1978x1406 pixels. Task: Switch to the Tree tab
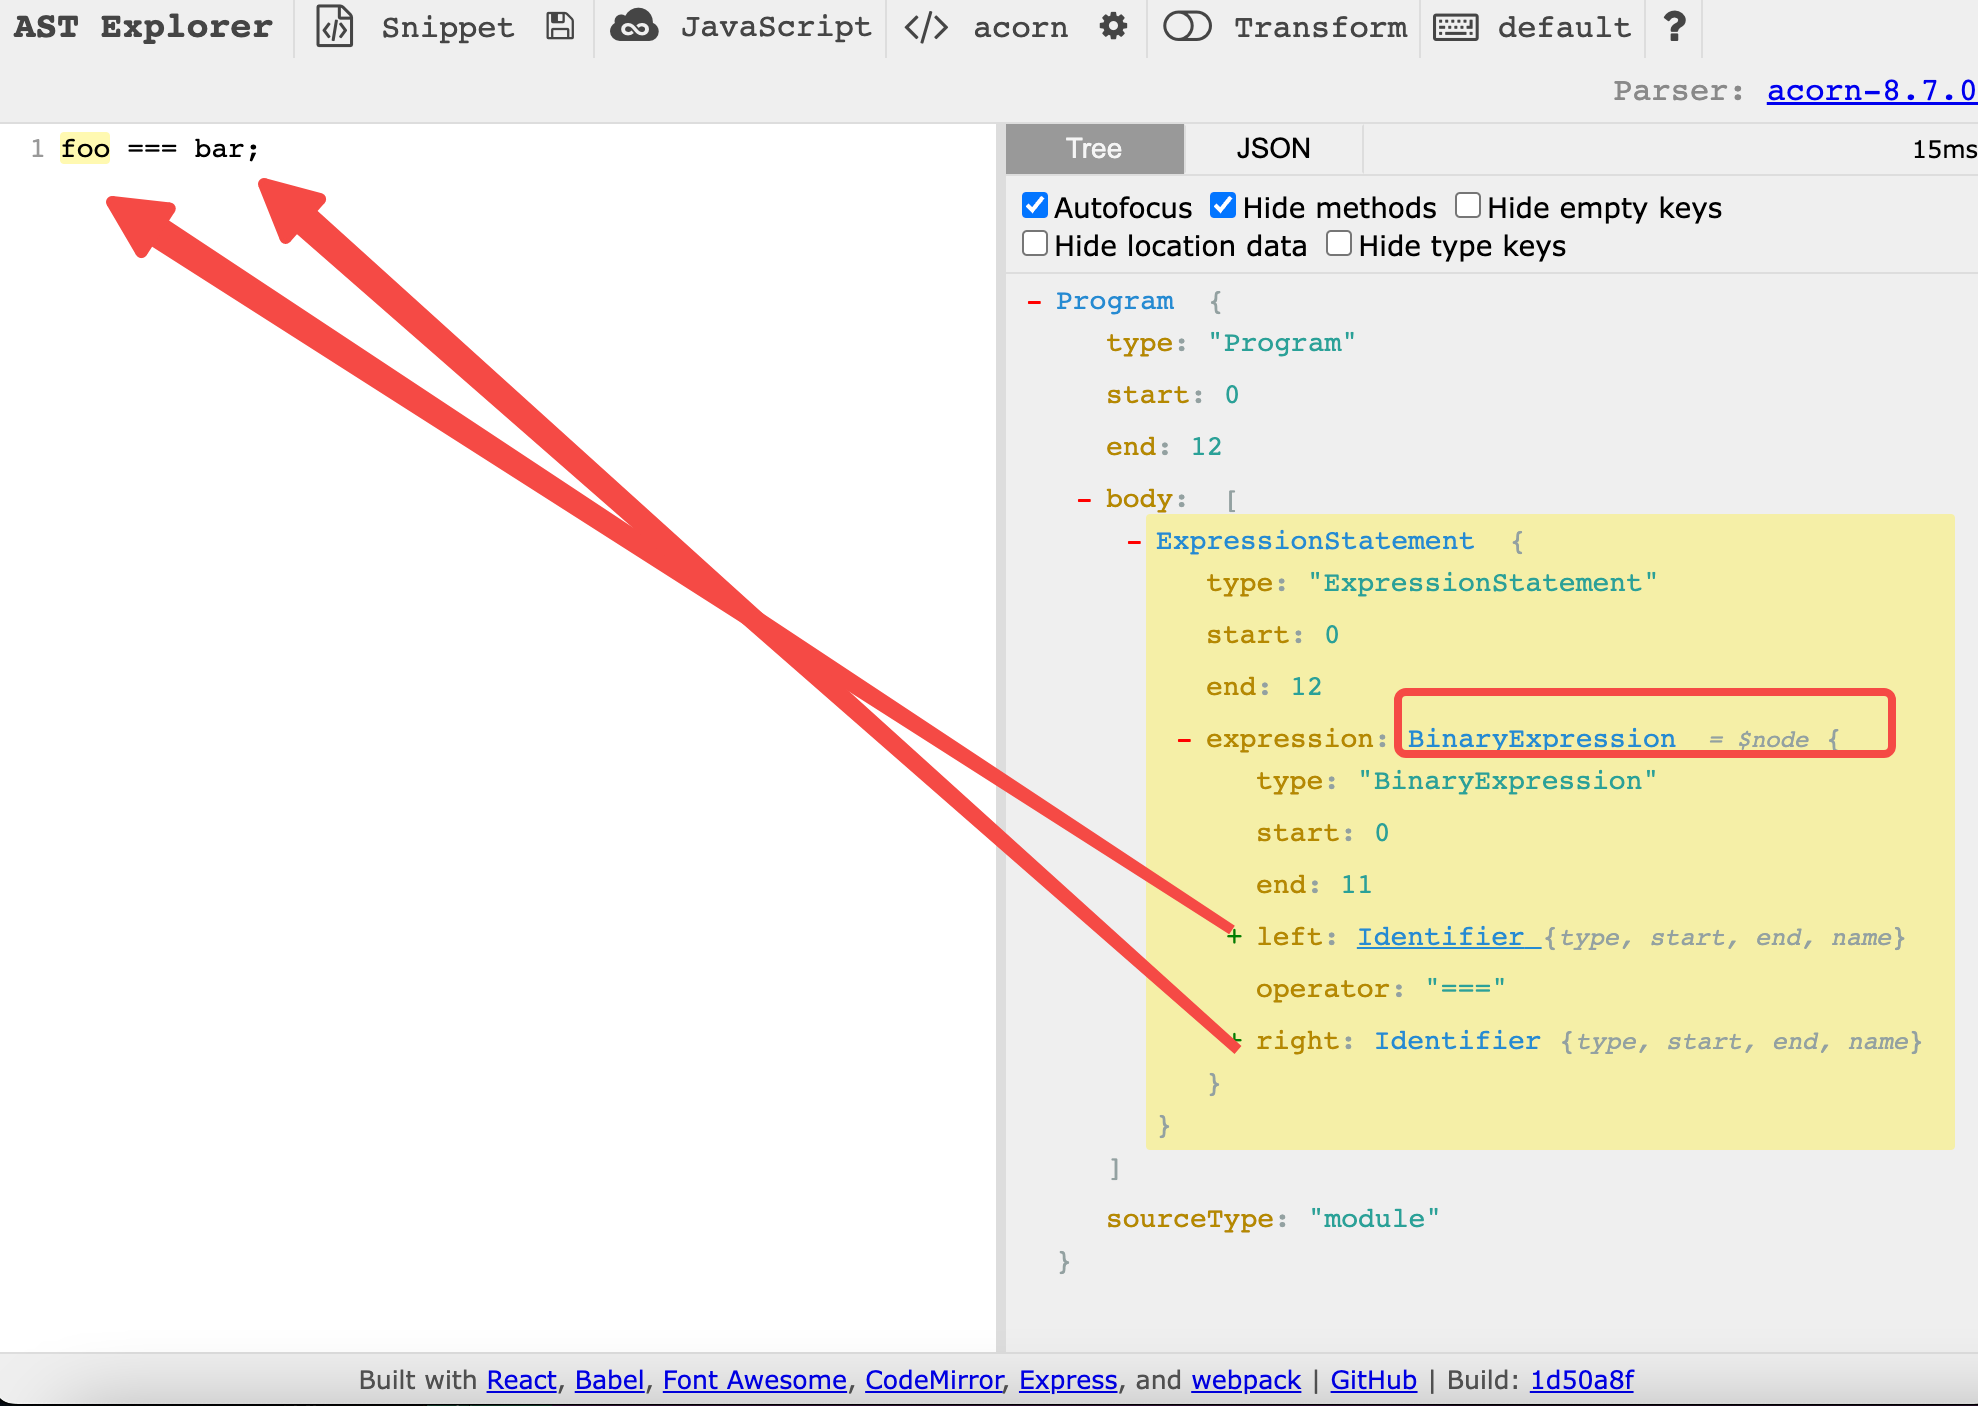[1092, 146]
